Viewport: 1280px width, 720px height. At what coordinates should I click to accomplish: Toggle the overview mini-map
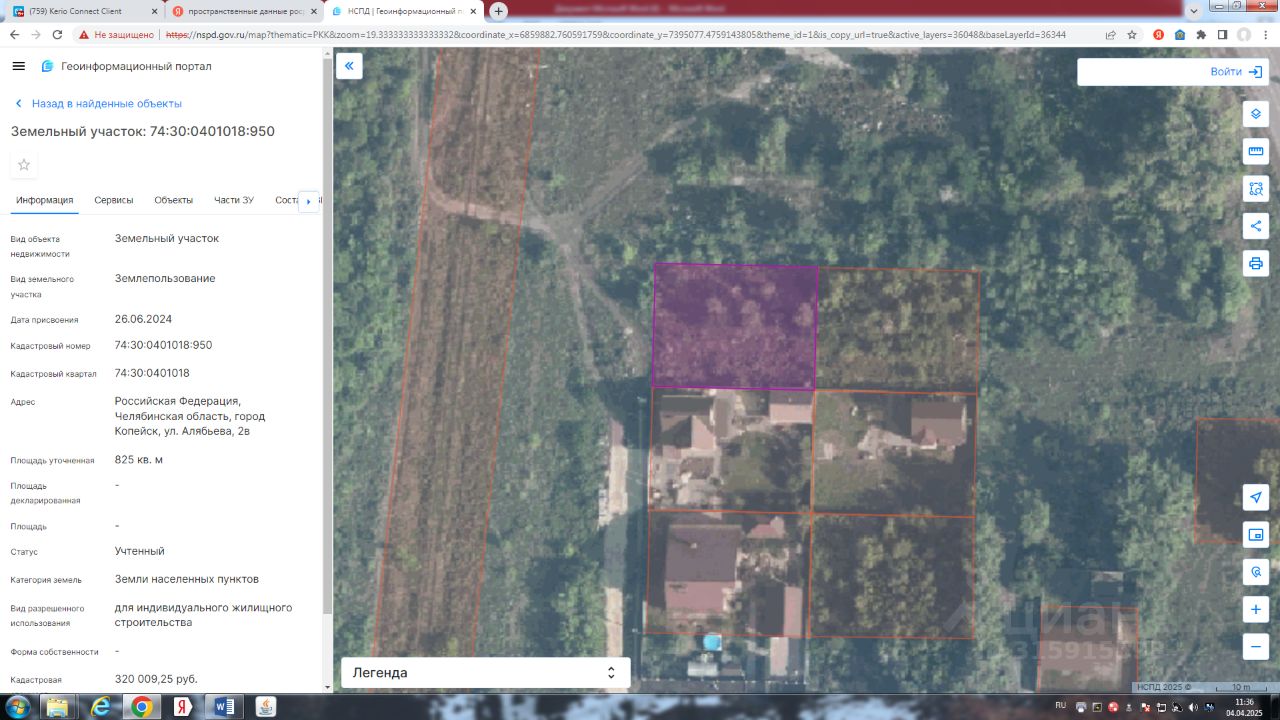pyautogui.click(x=1255, y=535)
